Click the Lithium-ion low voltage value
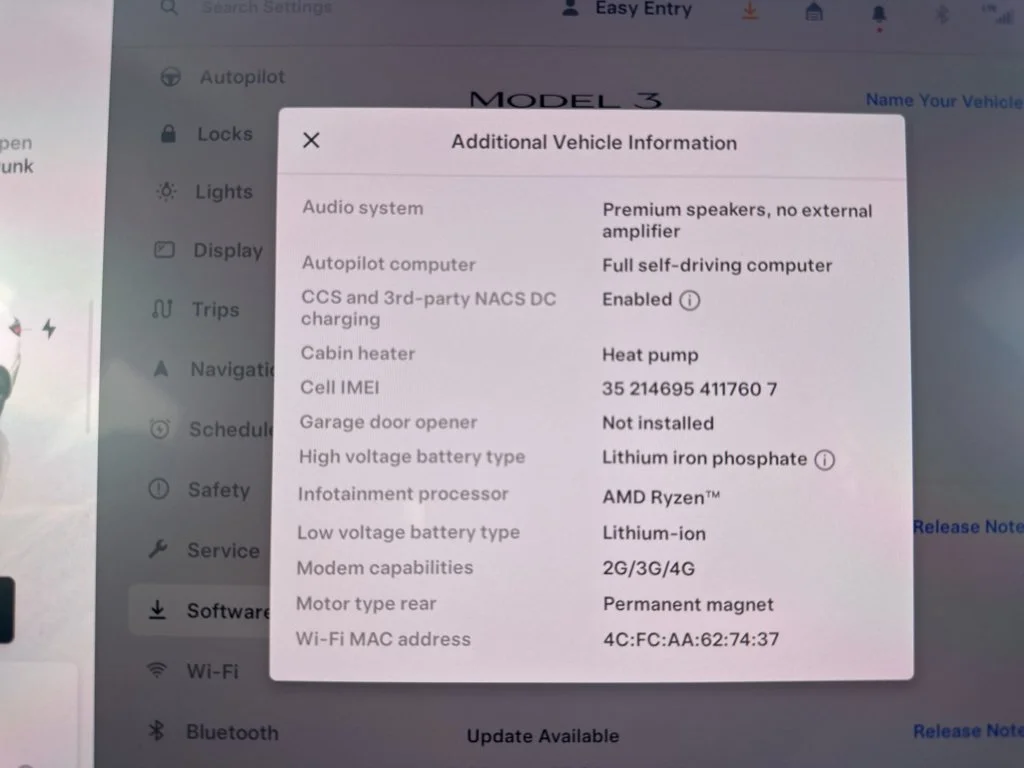This screenshot has width=1024, height=768. (654, 534)
